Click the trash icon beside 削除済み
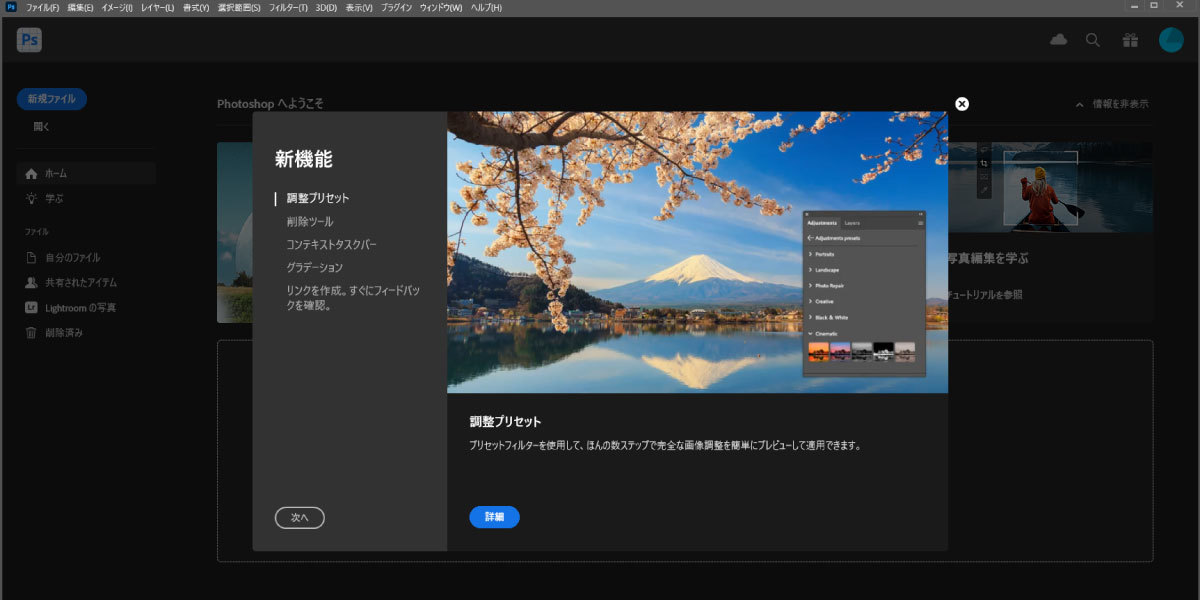Viewport: 1200px width, 600px height. (x=31, y=332)
